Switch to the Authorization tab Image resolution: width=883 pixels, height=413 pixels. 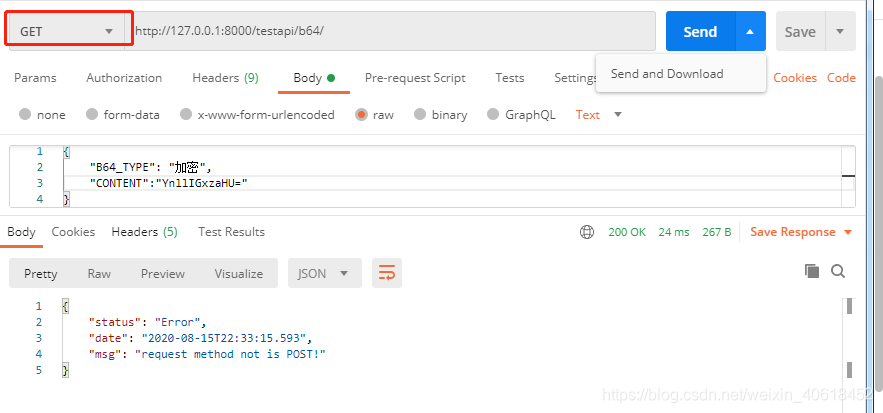(x=124, y=78)
